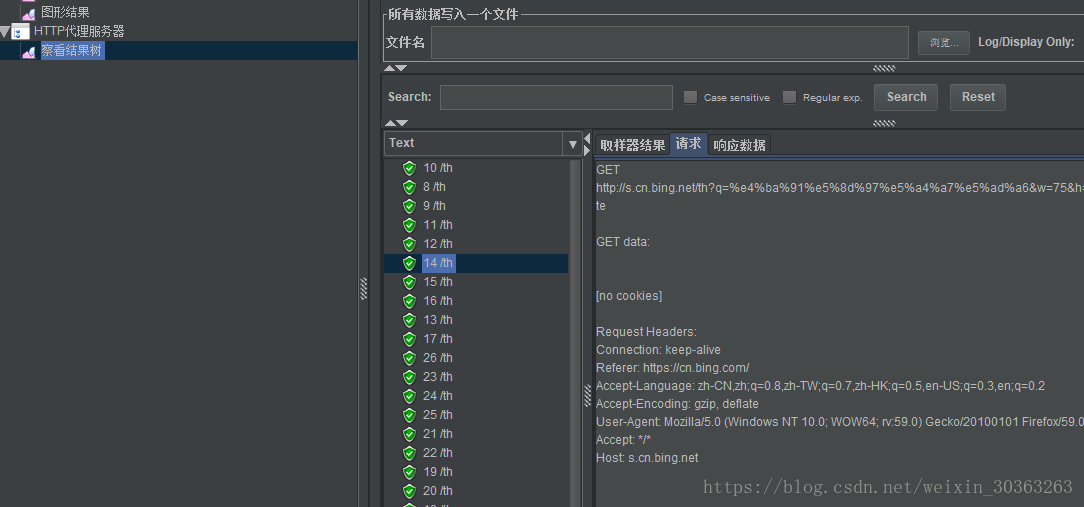Select the 11 /th sample result

tap(438, 225)
